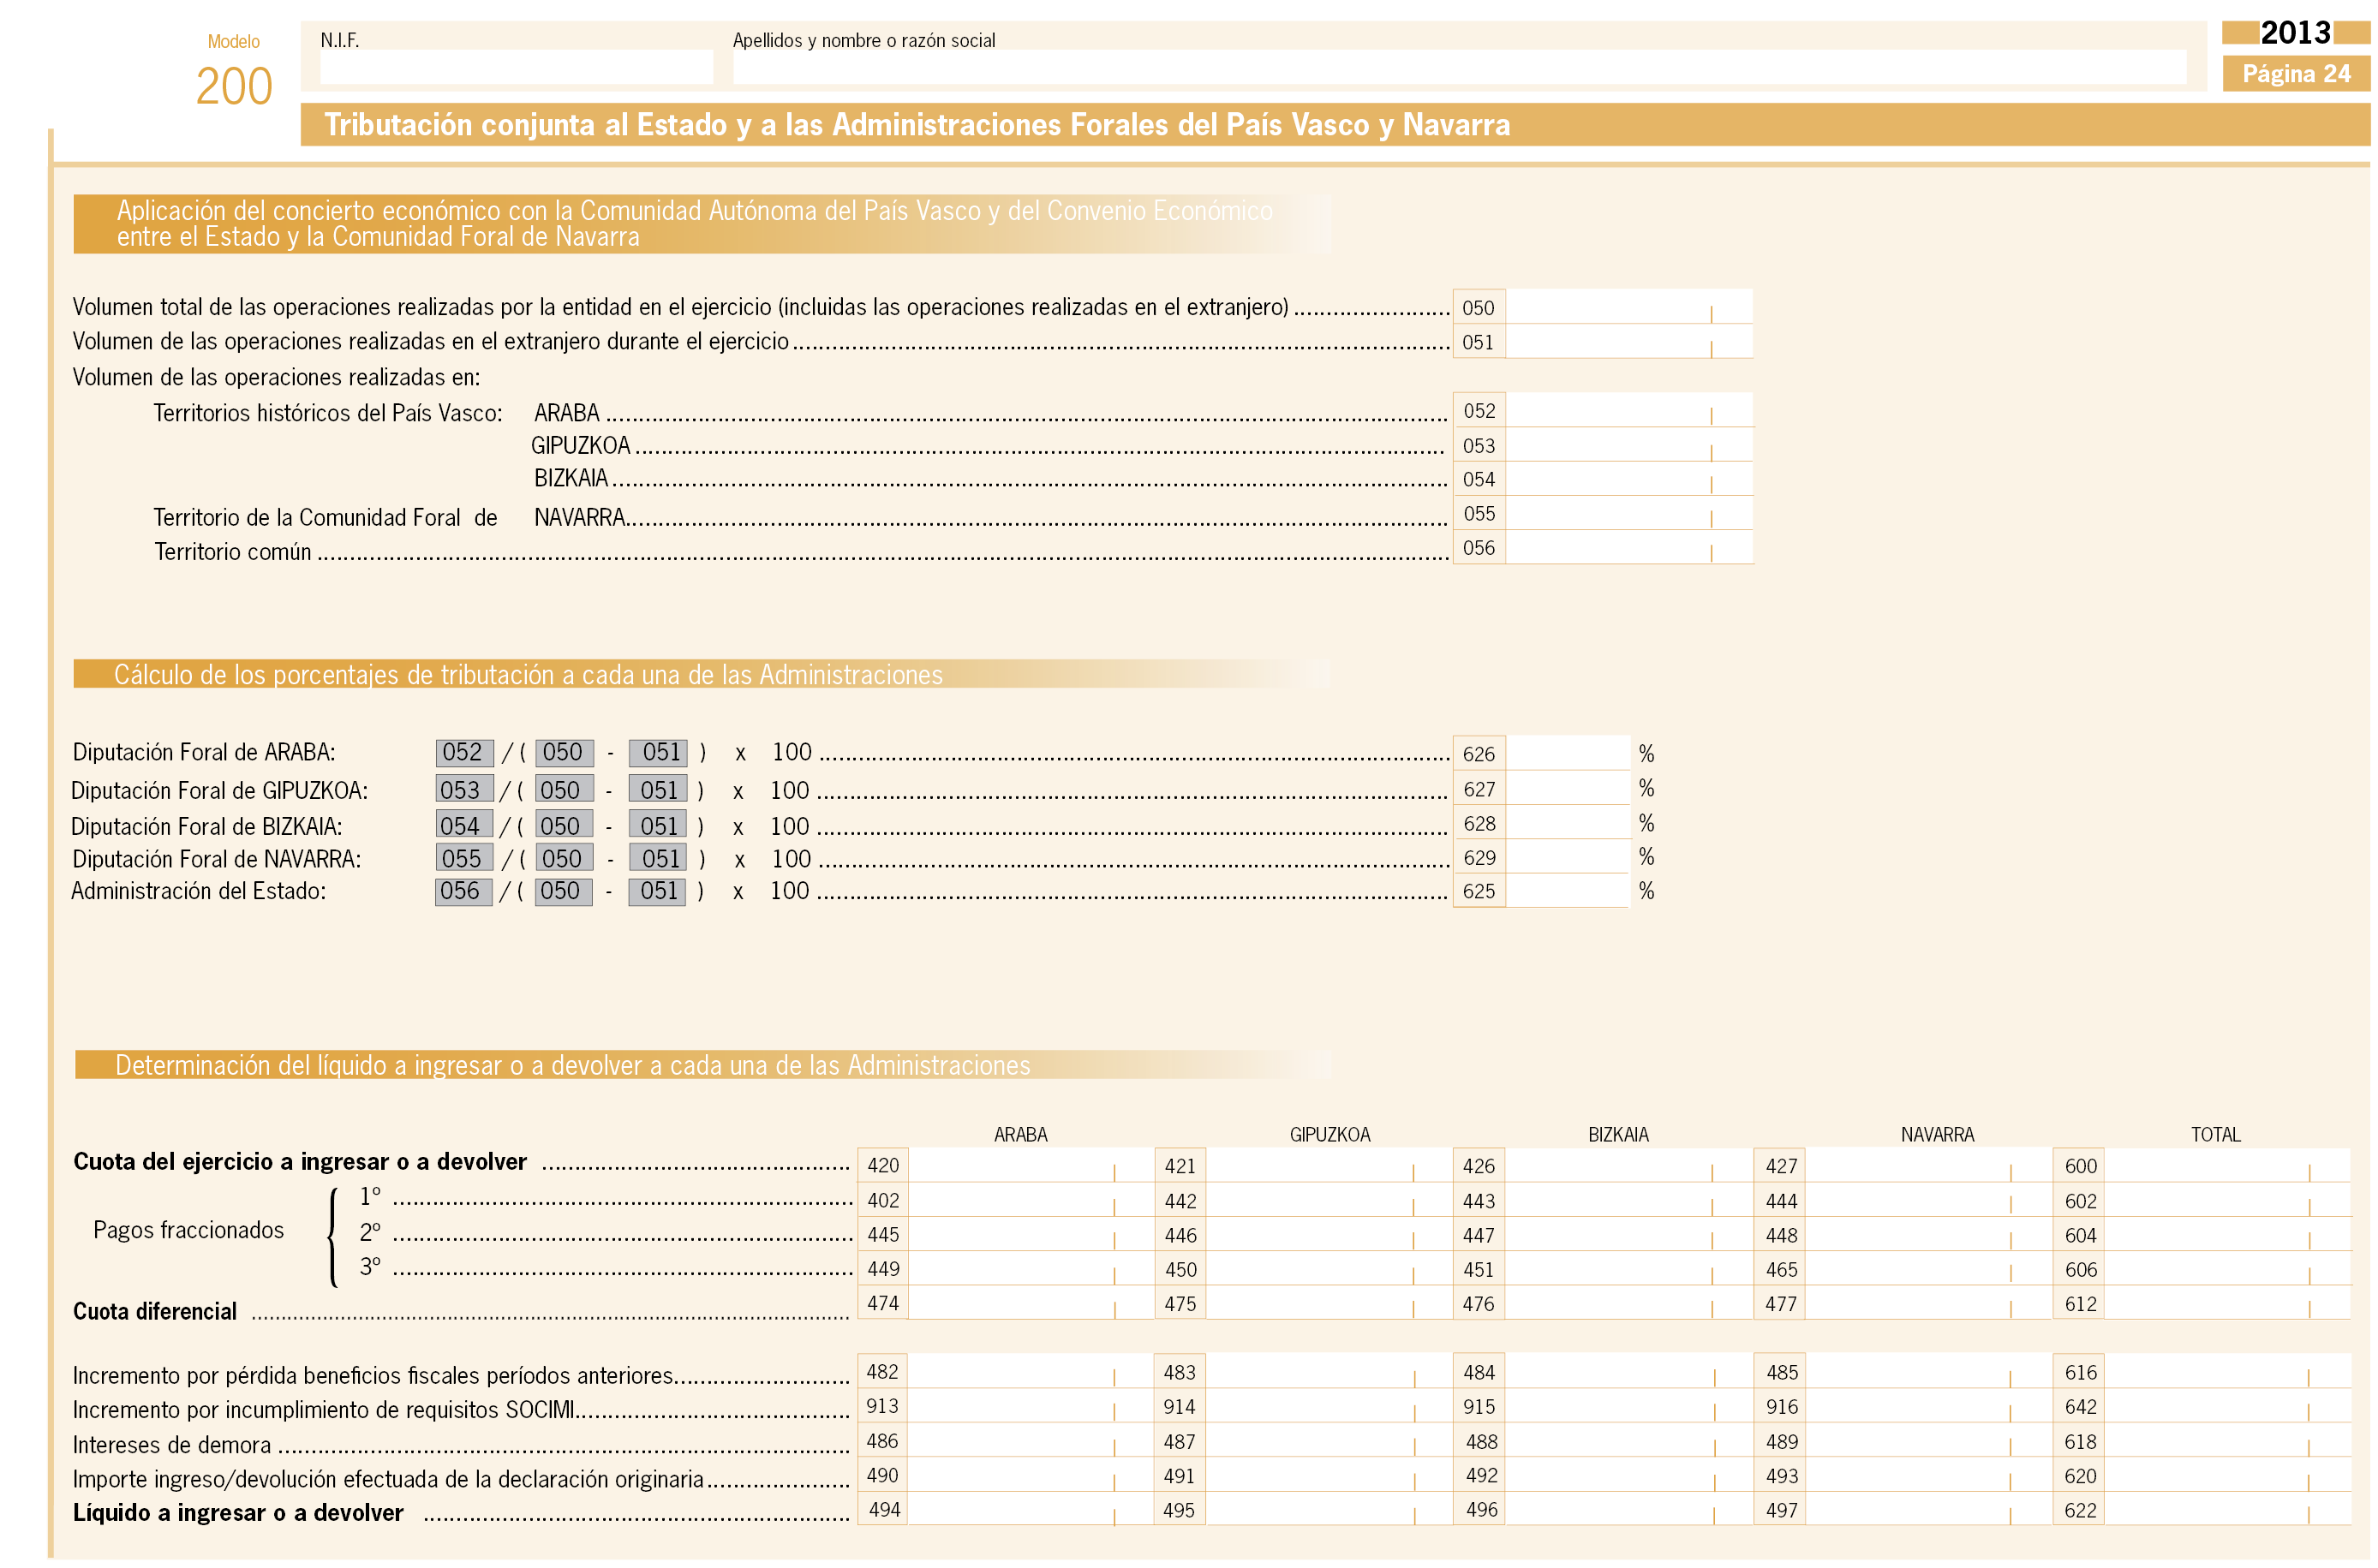Click the GIPUZKOA volume field 053
Image resolution: width=2378 pixels, height=1568 pixels.
click(1628, 445)
